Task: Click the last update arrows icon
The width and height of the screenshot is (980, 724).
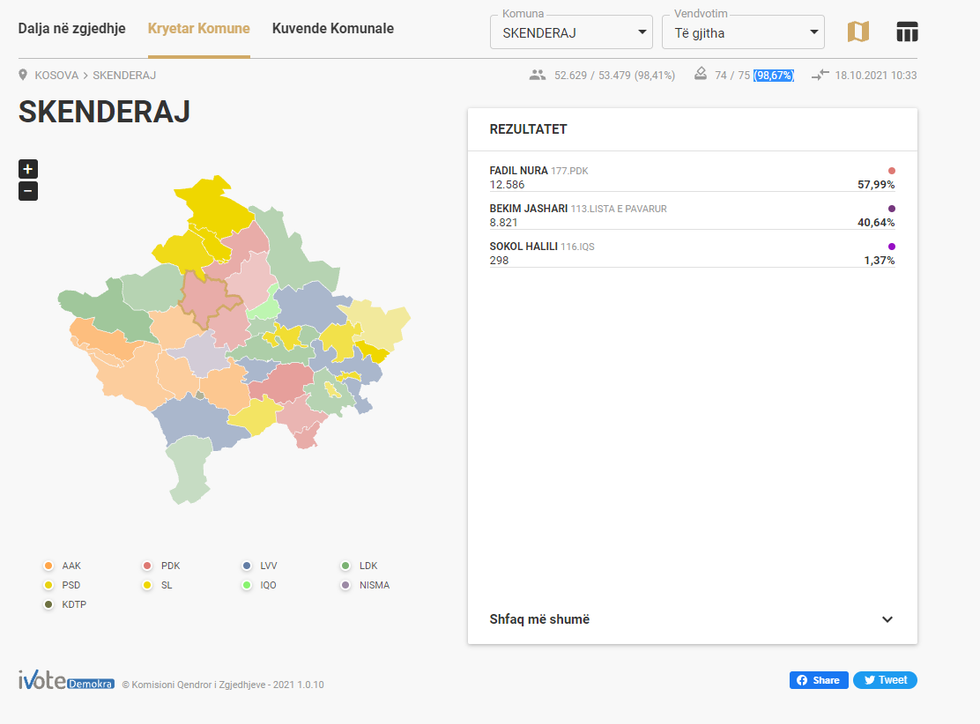Action: (820, 75)
